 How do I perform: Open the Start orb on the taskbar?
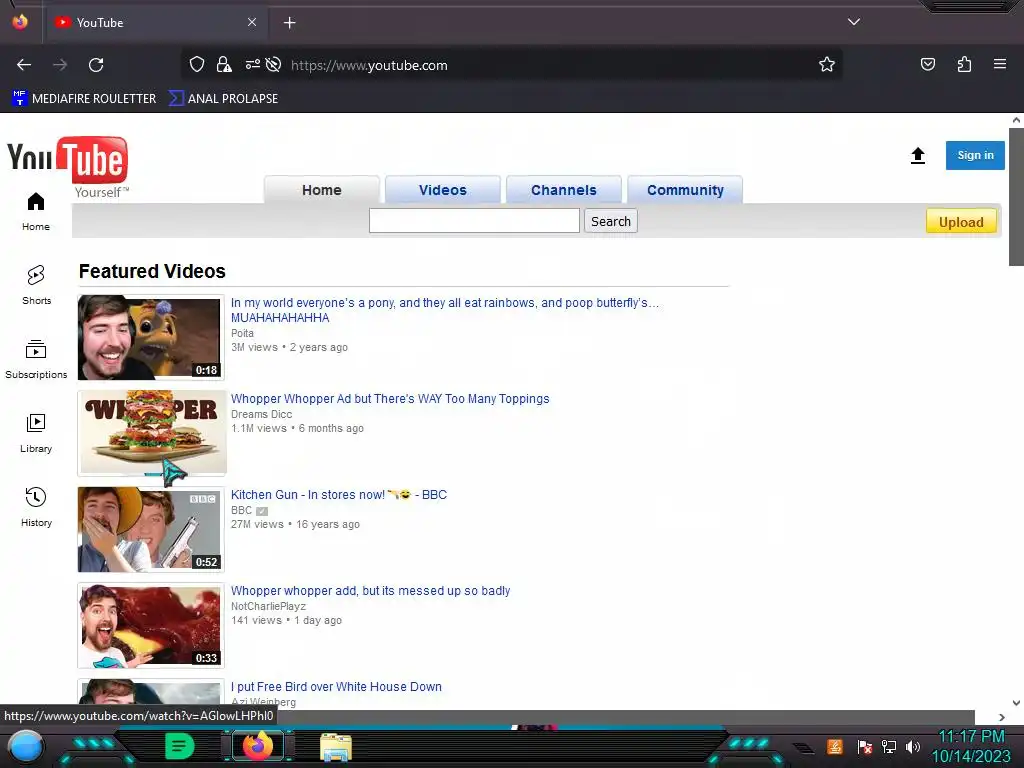(26, 746)
